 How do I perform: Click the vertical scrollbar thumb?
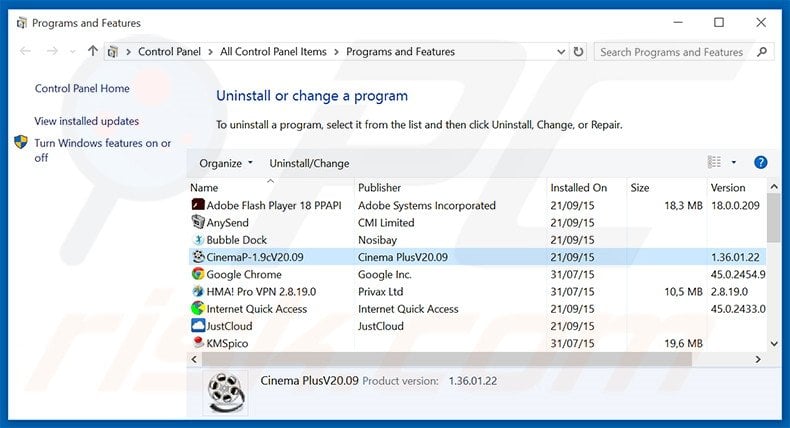pos(774,218)
